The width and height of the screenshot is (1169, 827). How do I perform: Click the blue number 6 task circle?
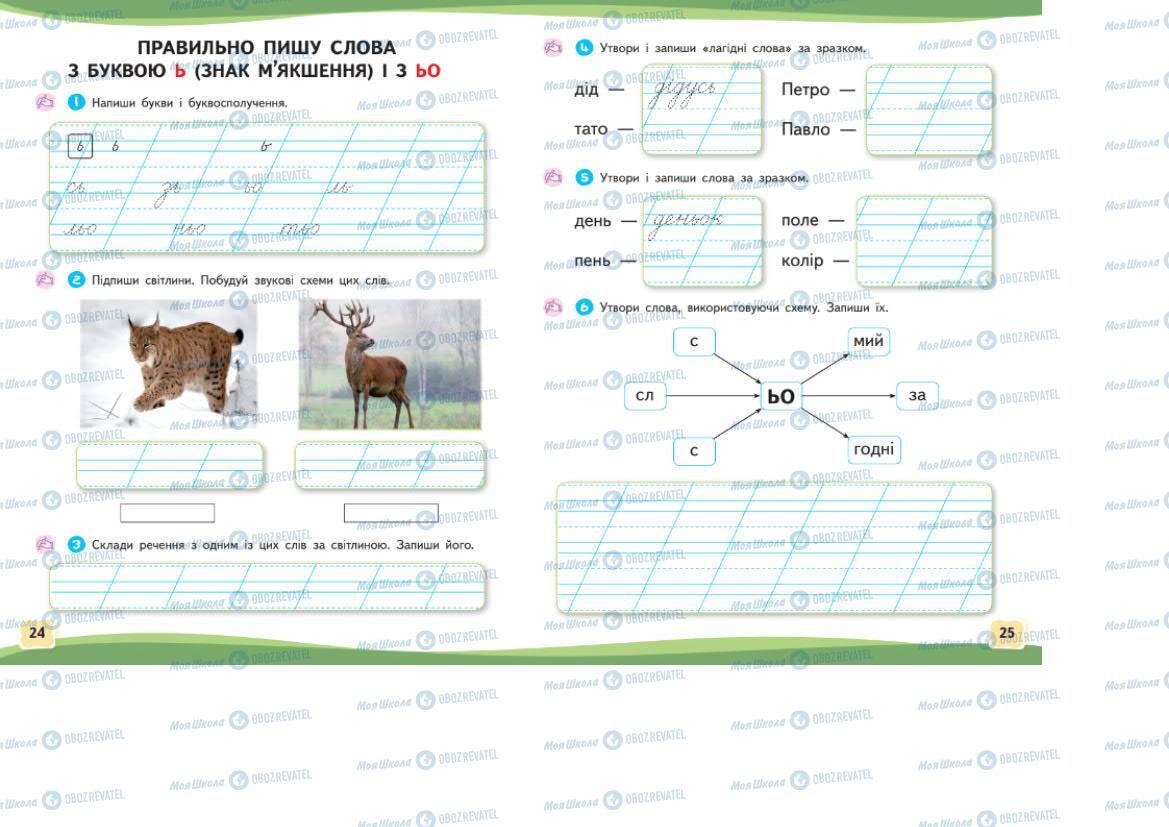(x=584, y=306)
